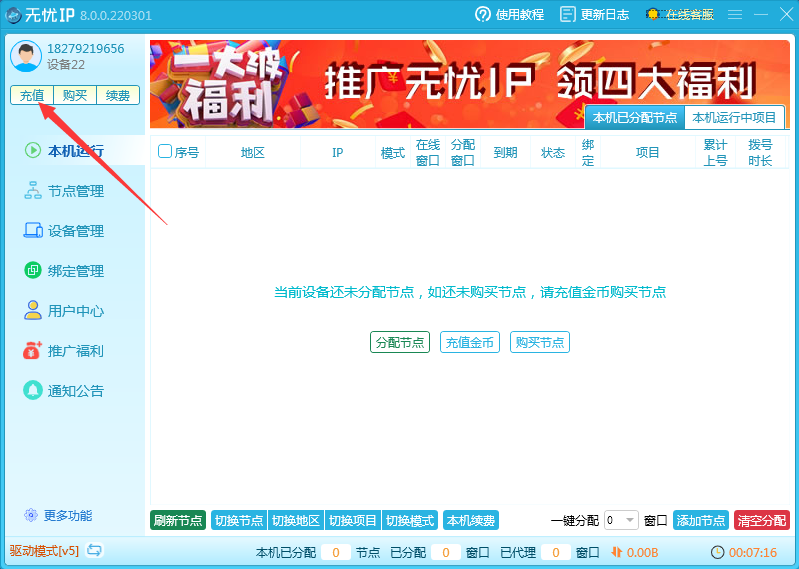799x569 pixels.
Task: Click the 设备22 label
Action: pos(66,65)
